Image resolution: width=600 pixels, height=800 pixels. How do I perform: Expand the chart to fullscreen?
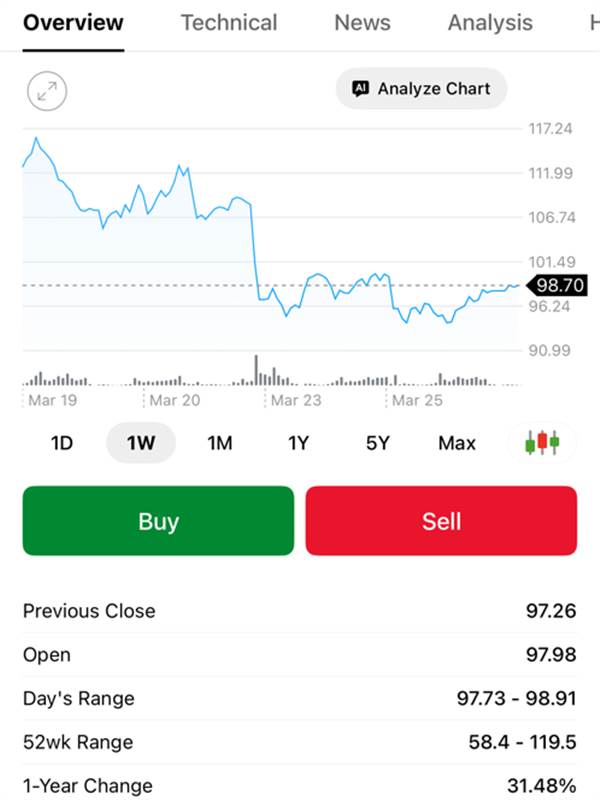coord(46,92)
